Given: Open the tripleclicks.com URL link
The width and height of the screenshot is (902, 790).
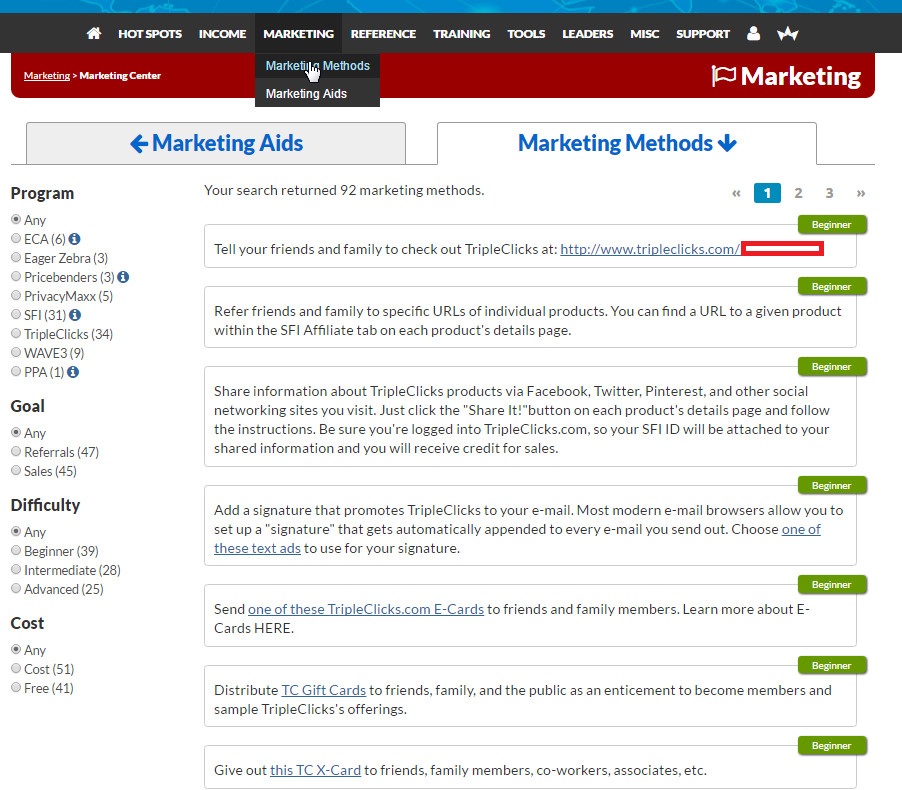Looking at the screenshot, I should pyautogui.click(x=650, y=249).
